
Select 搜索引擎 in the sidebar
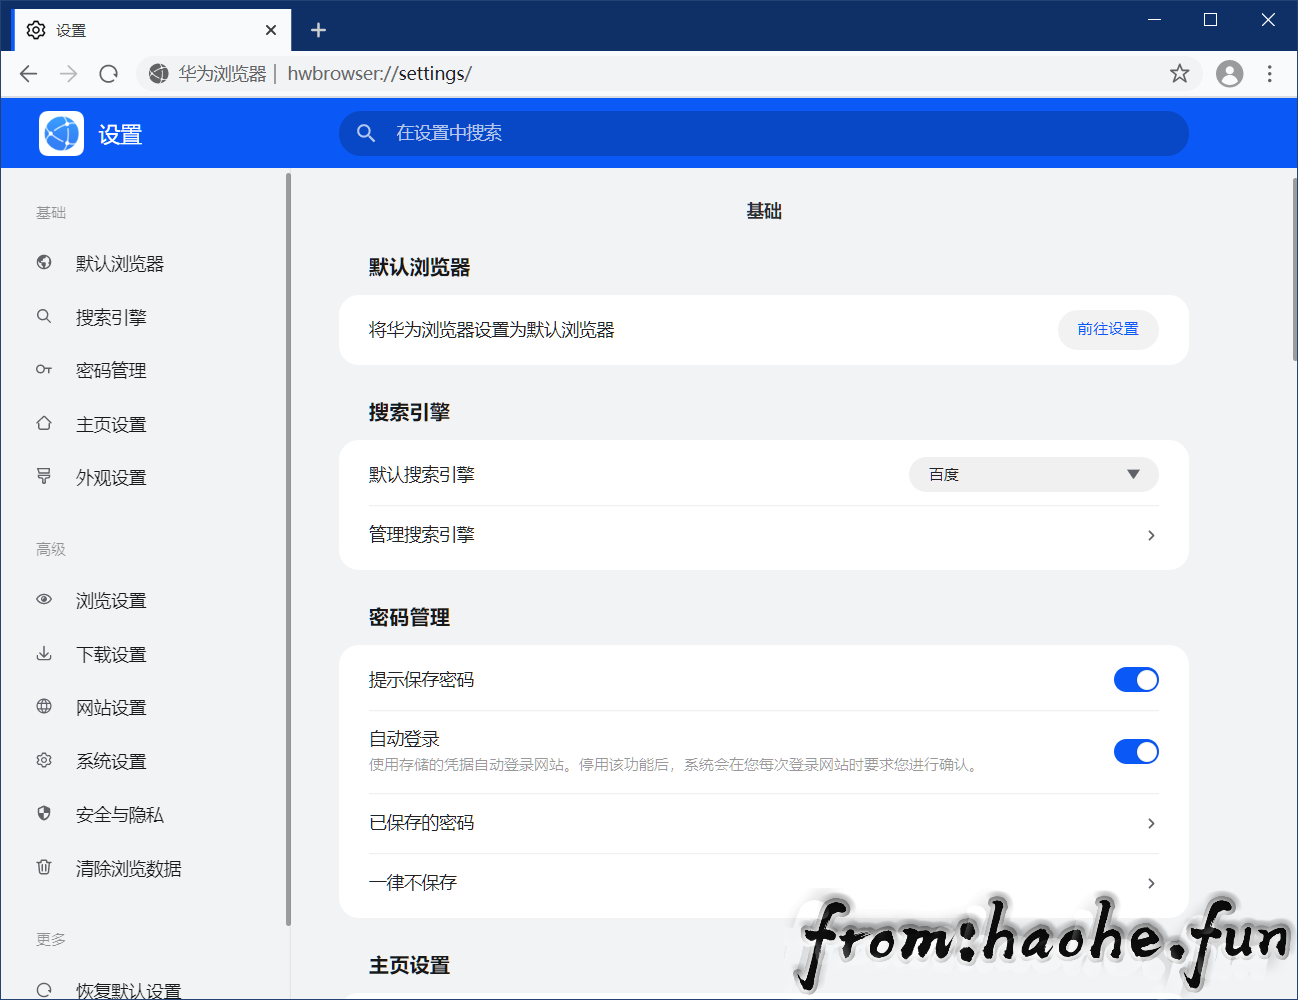pyautogui.click(x=111, y=317)
